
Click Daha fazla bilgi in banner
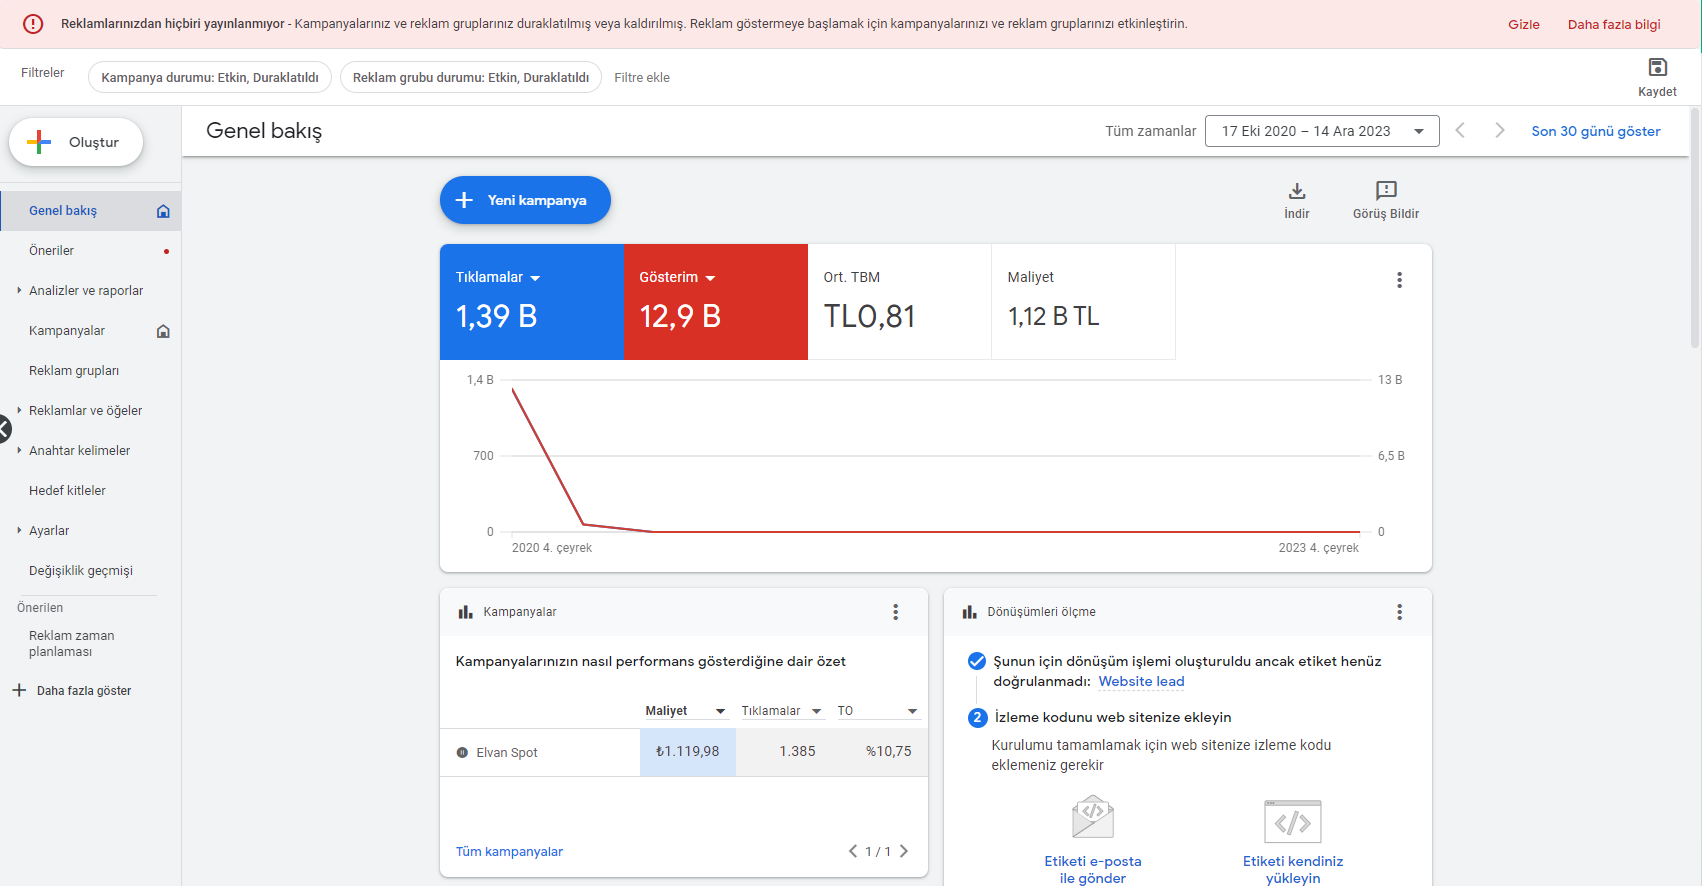point(1614,24)
